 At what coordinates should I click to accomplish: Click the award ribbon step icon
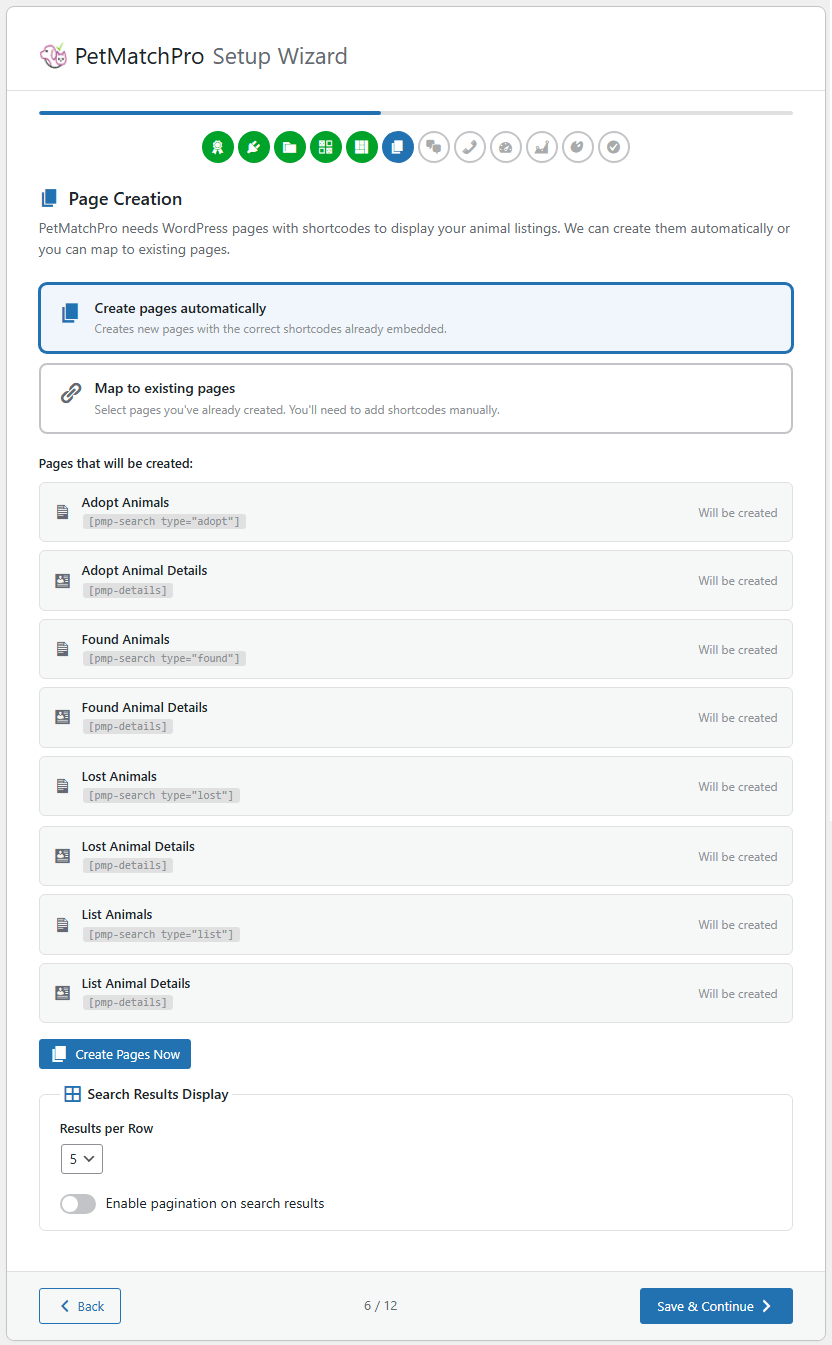click(x=218, y=148)
